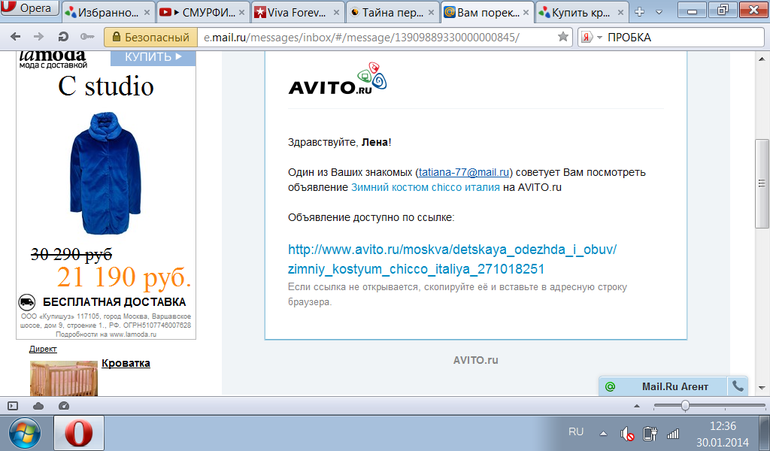Click the ПРОБКА search field
770x451 pixels.
tap(683, 37)
